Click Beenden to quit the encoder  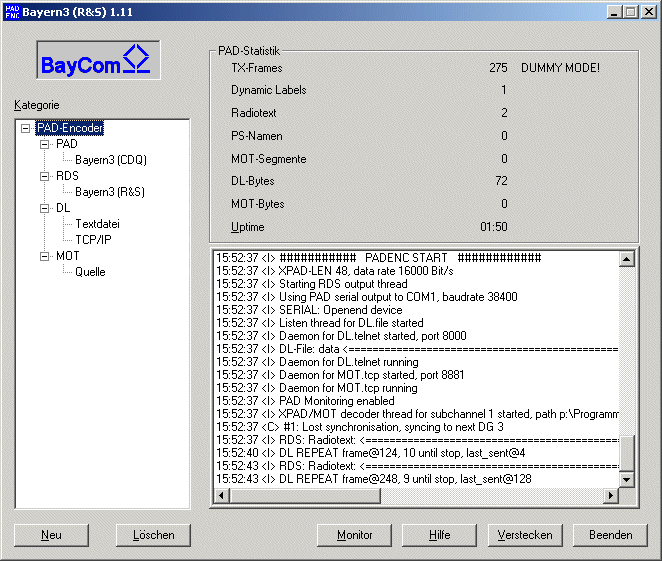pyautogui.click(x=610, y=535)
